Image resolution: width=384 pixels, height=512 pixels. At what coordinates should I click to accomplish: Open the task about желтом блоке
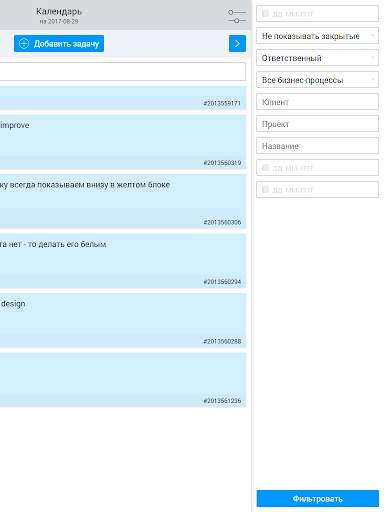pos(123,201)
